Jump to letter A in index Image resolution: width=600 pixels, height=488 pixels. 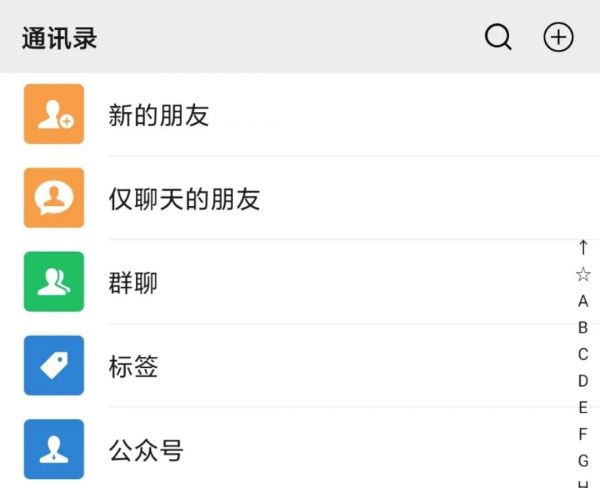[x=583, y=301]
